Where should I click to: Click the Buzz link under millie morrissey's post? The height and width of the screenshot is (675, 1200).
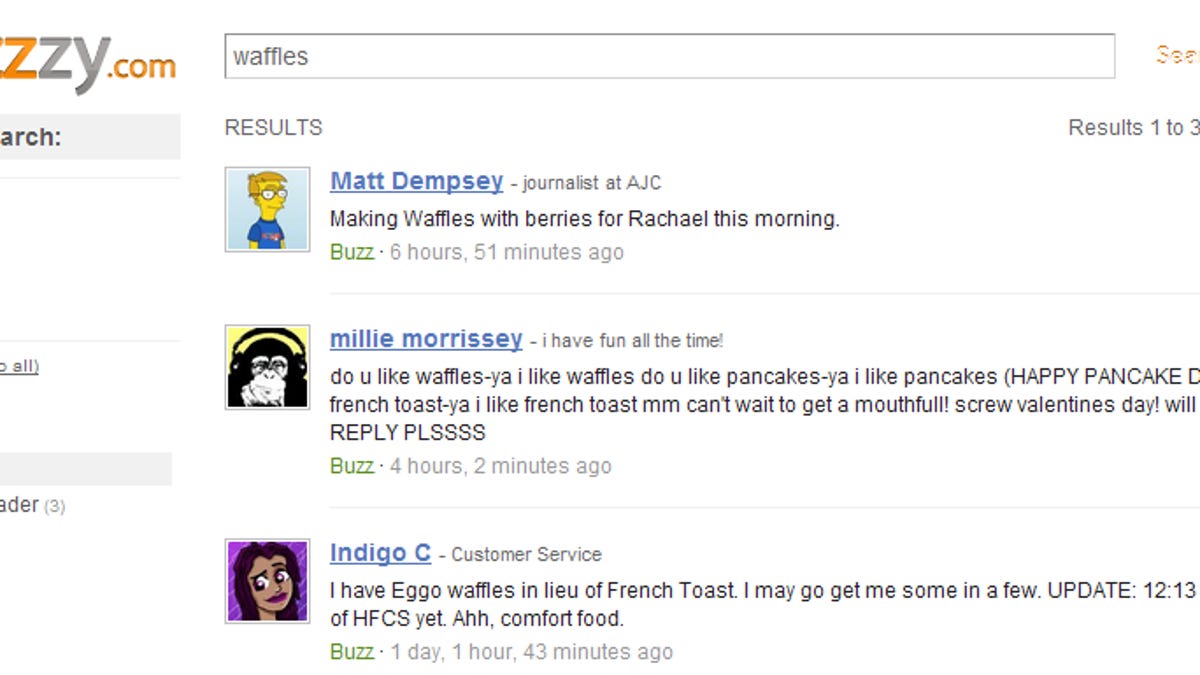click(352, 466)
